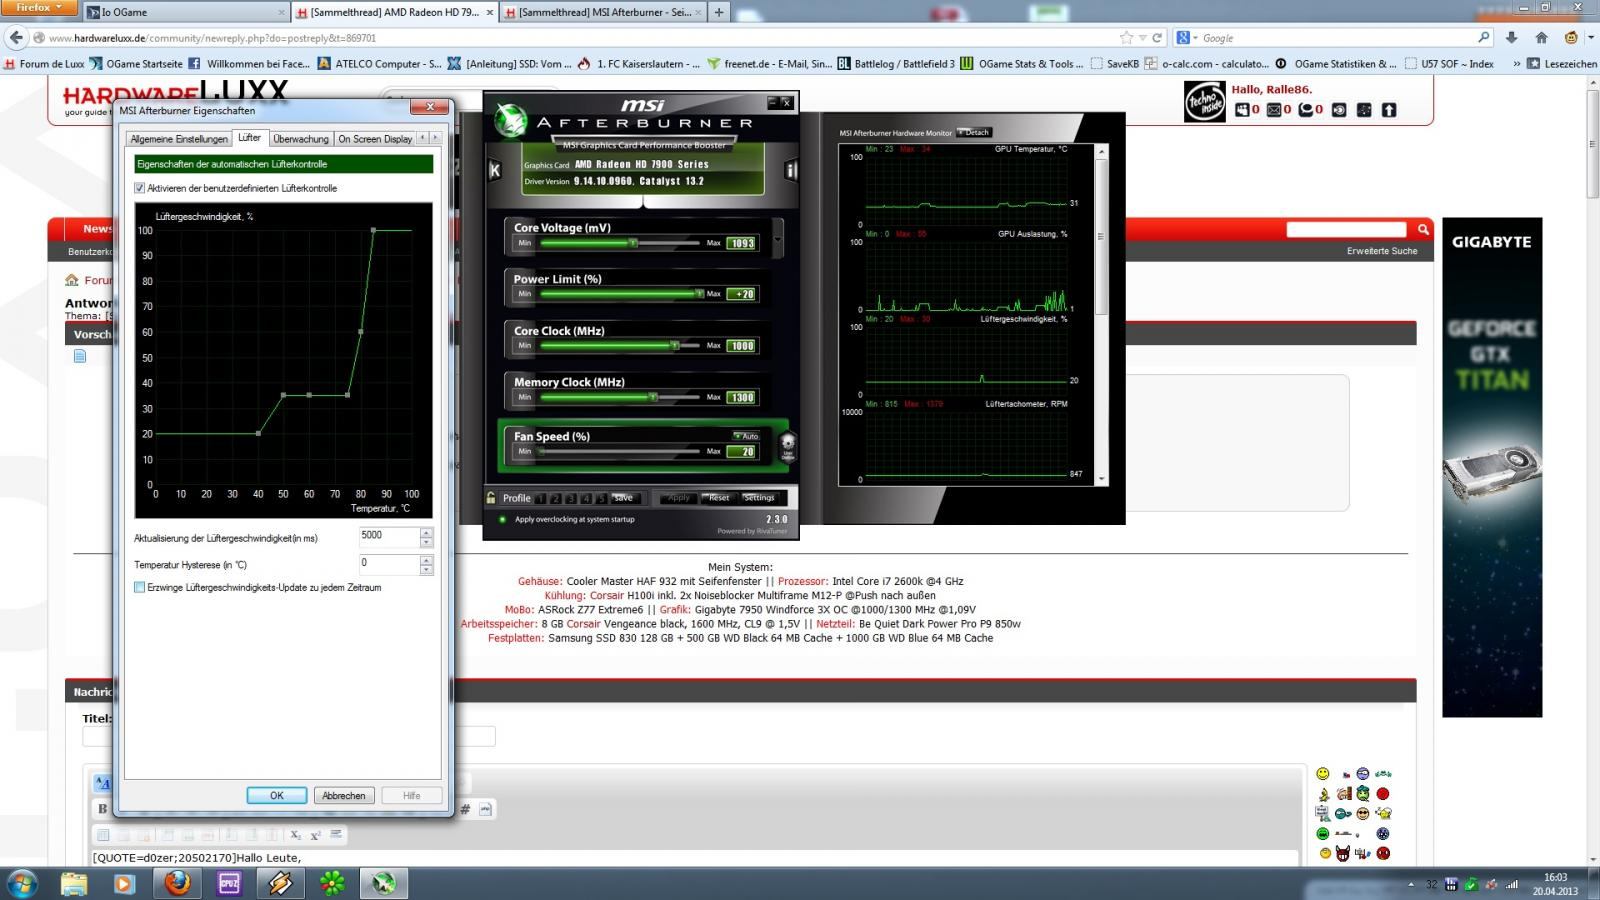Click the forum up-arrow icon near Ralle86

point(1389,110)
